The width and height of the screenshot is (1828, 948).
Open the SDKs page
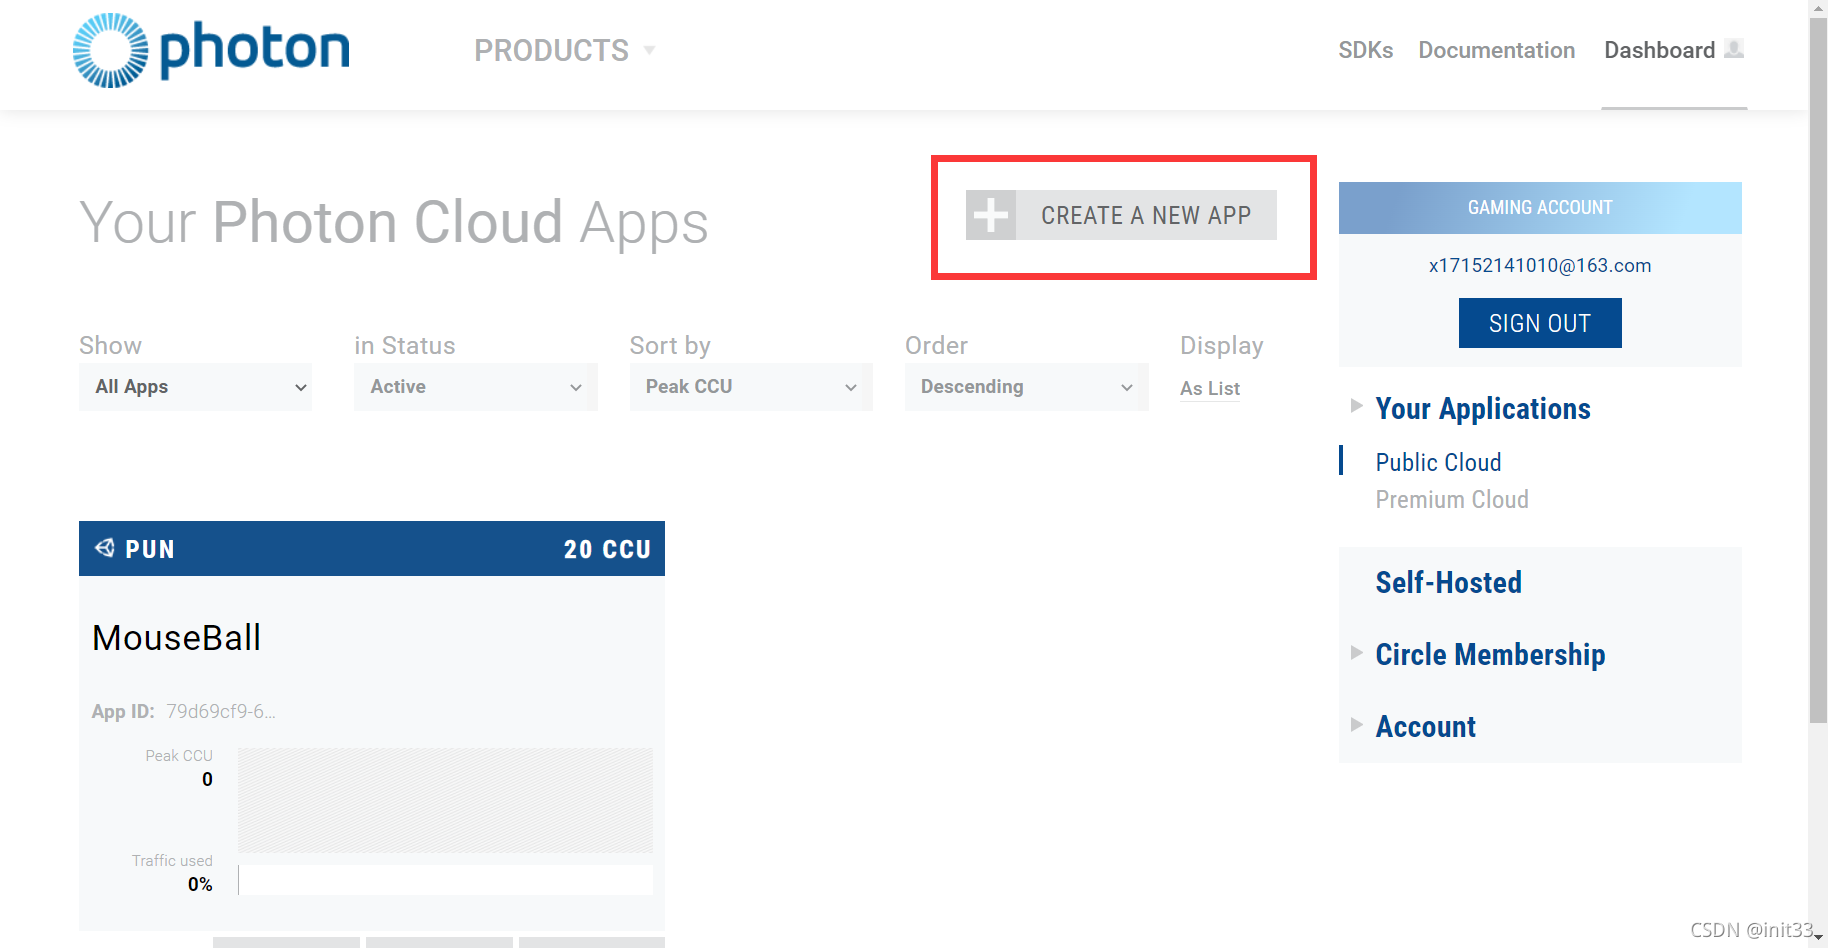coord(1365,50)
